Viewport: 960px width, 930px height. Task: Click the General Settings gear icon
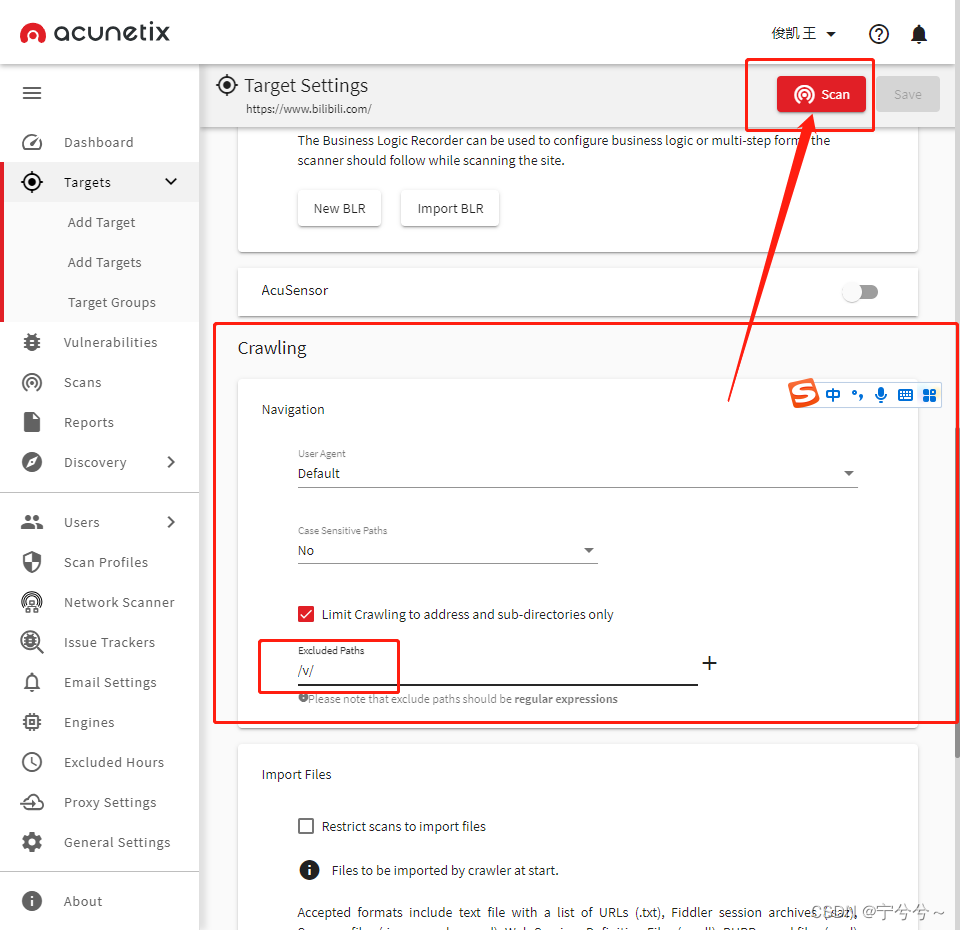click(32, 842)
